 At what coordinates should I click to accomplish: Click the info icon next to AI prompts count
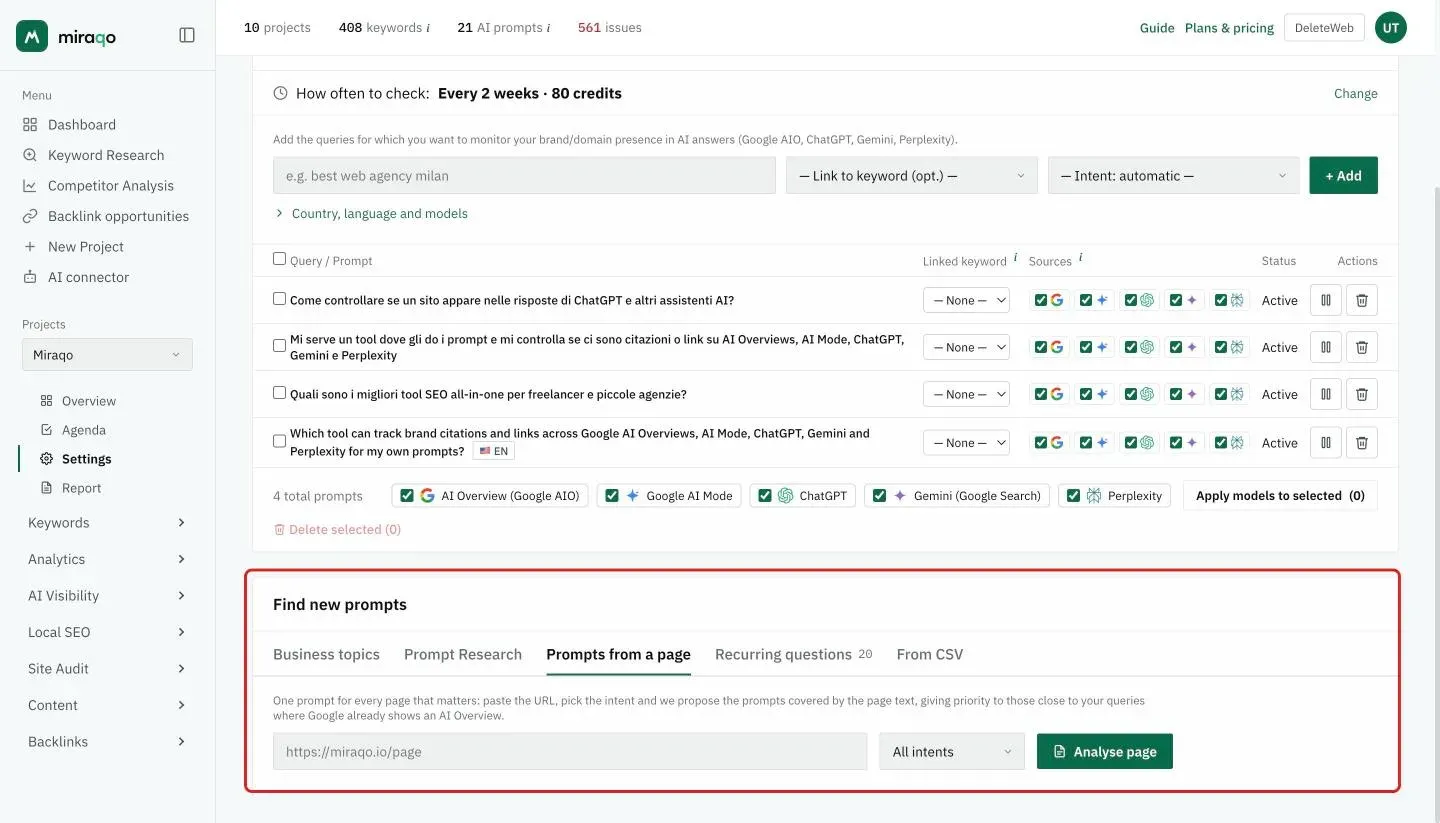pyautogui.click(x=548, y=28)
